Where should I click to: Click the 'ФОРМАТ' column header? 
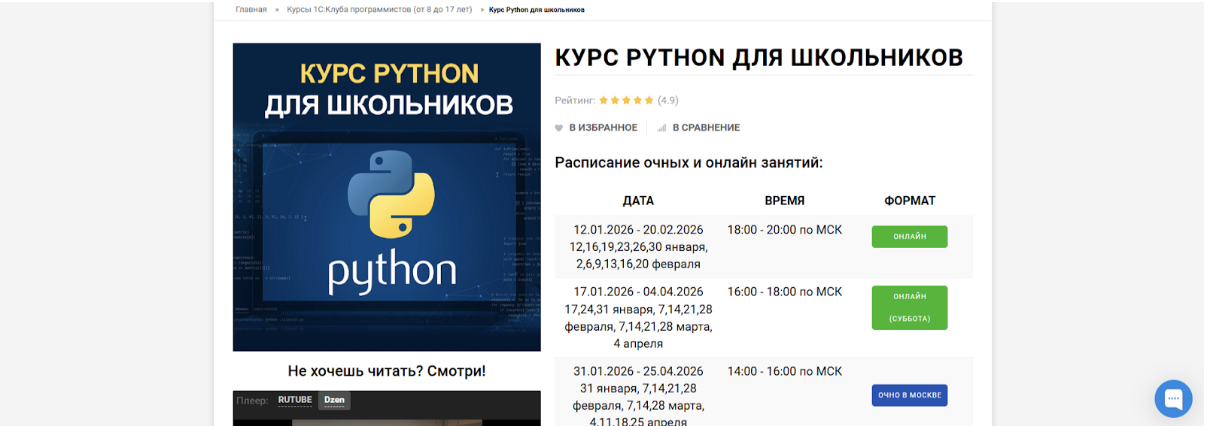tap(909, 200)
